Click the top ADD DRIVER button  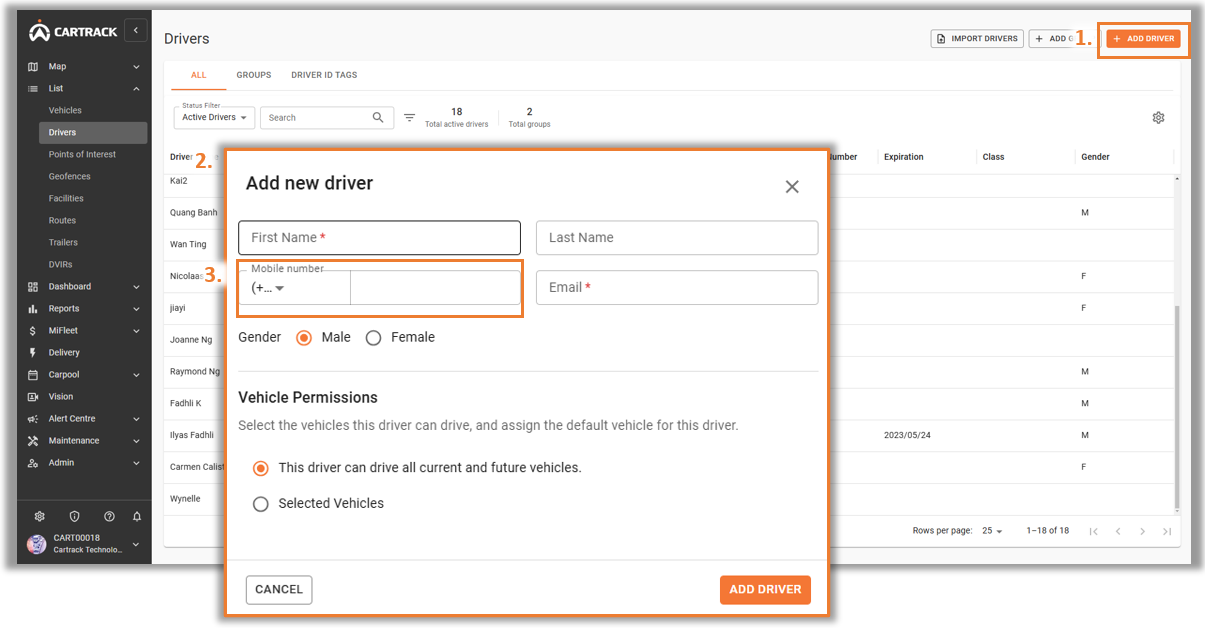tap(1143, 39)
